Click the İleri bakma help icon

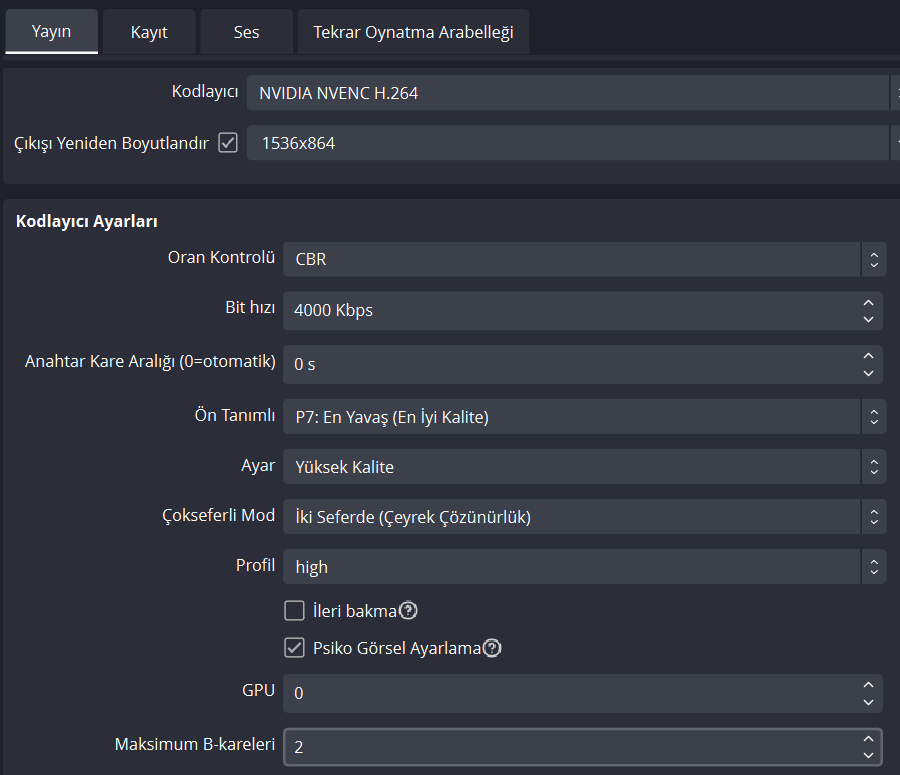[408, 611]
